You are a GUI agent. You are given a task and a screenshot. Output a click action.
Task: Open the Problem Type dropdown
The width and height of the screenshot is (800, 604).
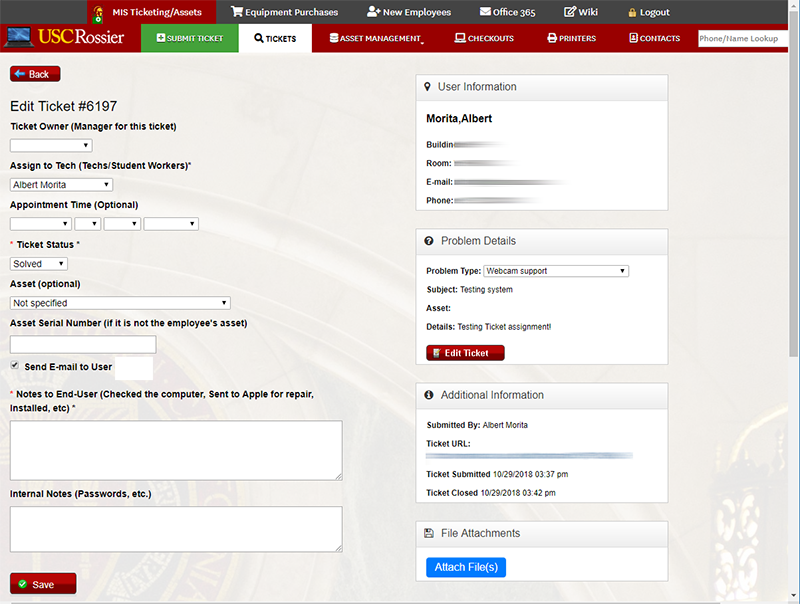pyautogui.click(x=556, y=271)
